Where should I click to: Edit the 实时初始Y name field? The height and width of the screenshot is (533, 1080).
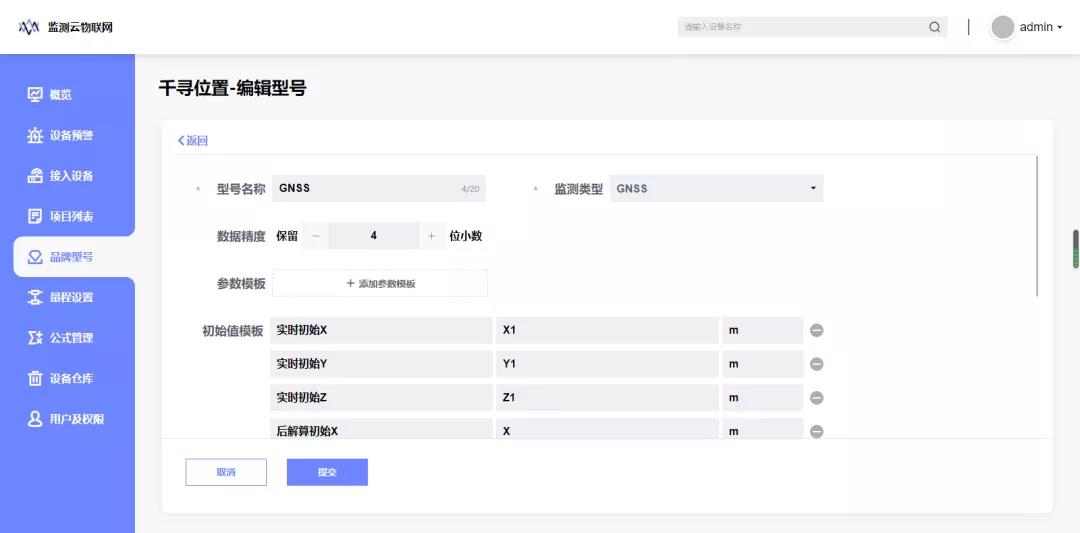[381, 364]
